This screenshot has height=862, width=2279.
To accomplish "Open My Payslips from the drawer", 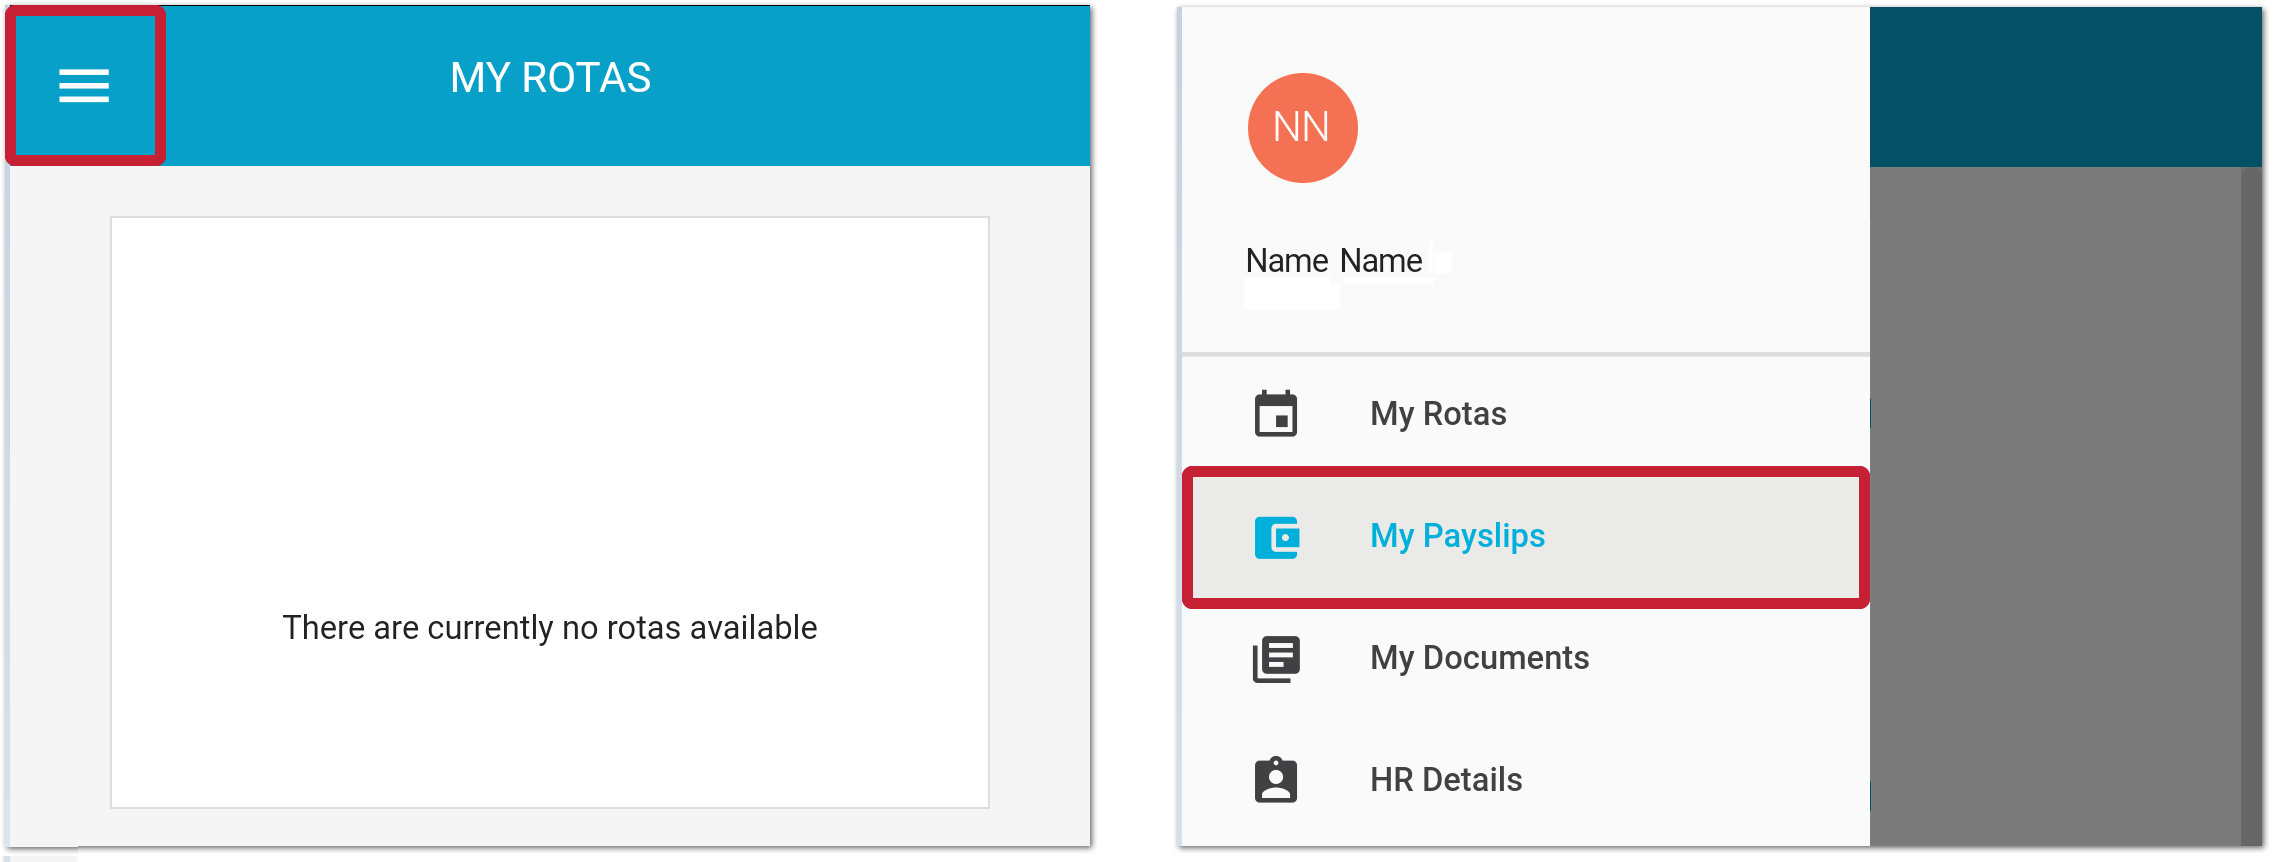I will pyautogui.click(x=1457, y=536).
